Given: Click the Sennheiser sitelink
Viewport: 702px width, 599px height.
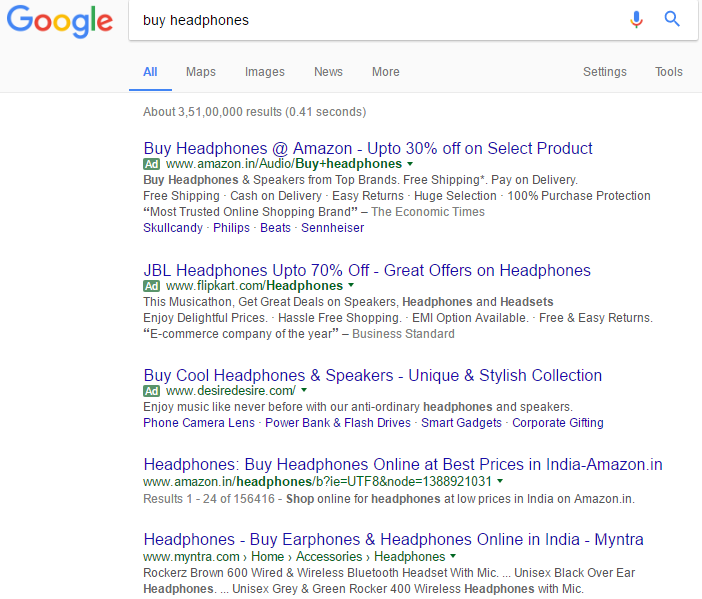Looking at the screenshot, I should point(332,228).
